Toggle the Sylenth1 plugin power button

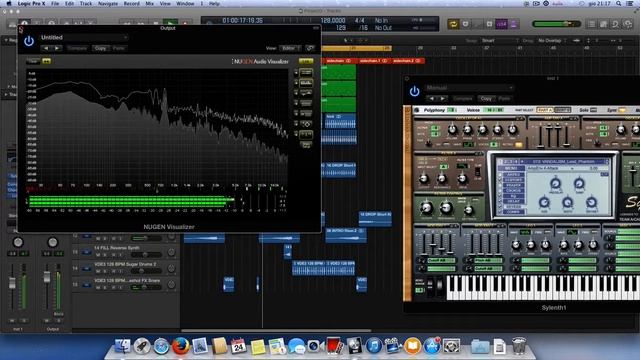(414, 91)
